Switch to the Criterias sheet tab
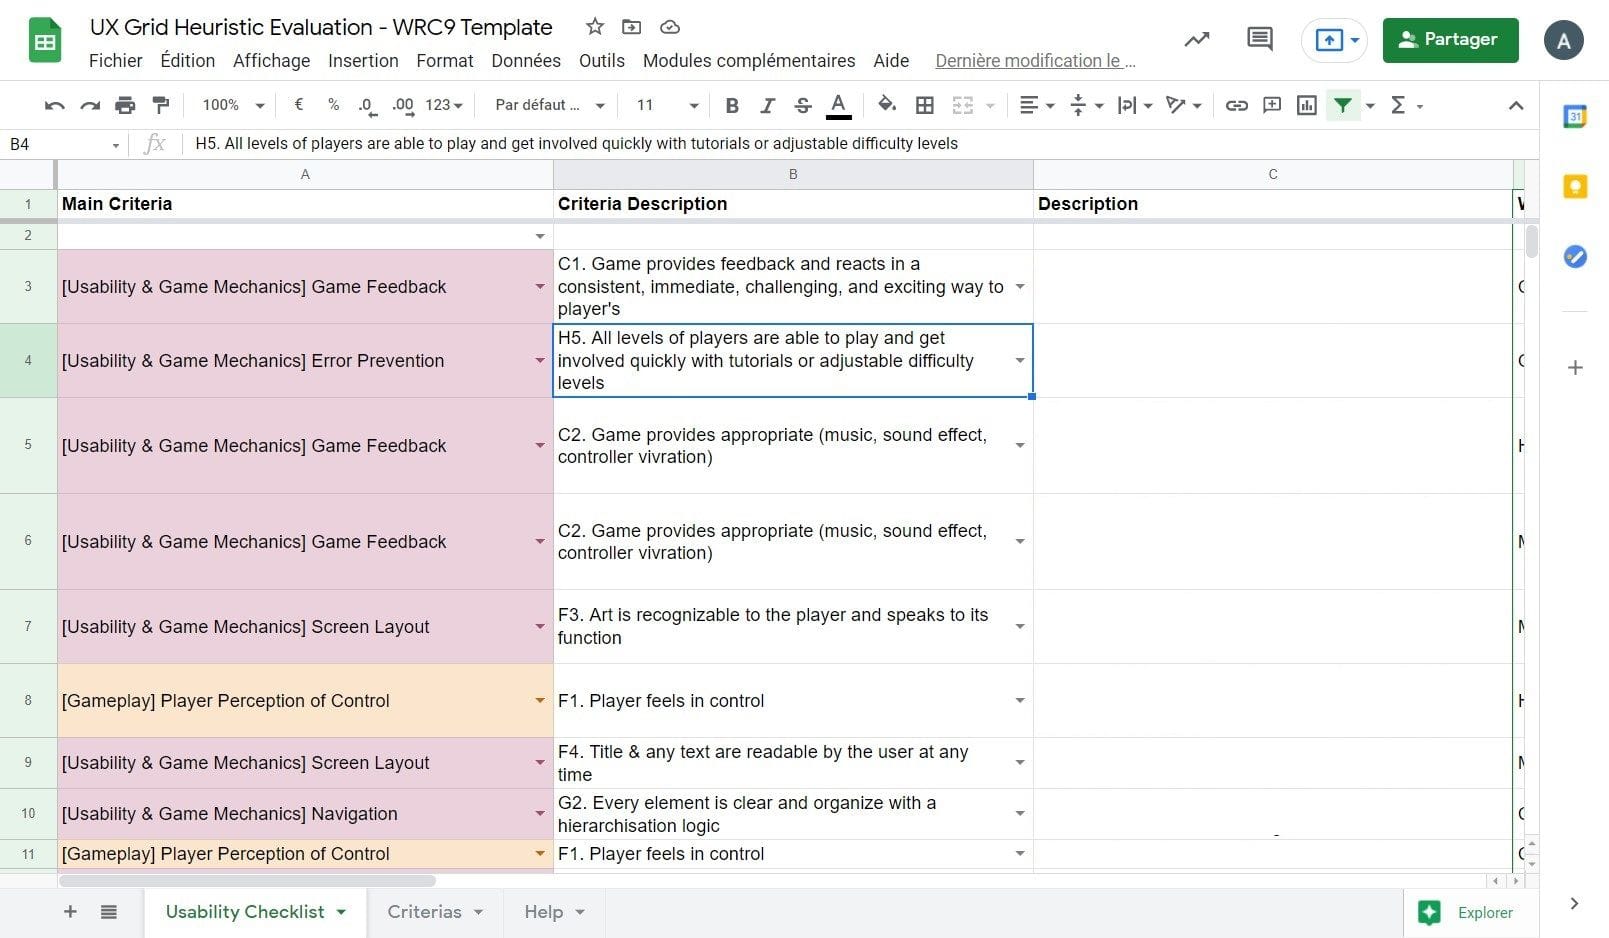The image size is (1609, 938). tap(424, 912)
